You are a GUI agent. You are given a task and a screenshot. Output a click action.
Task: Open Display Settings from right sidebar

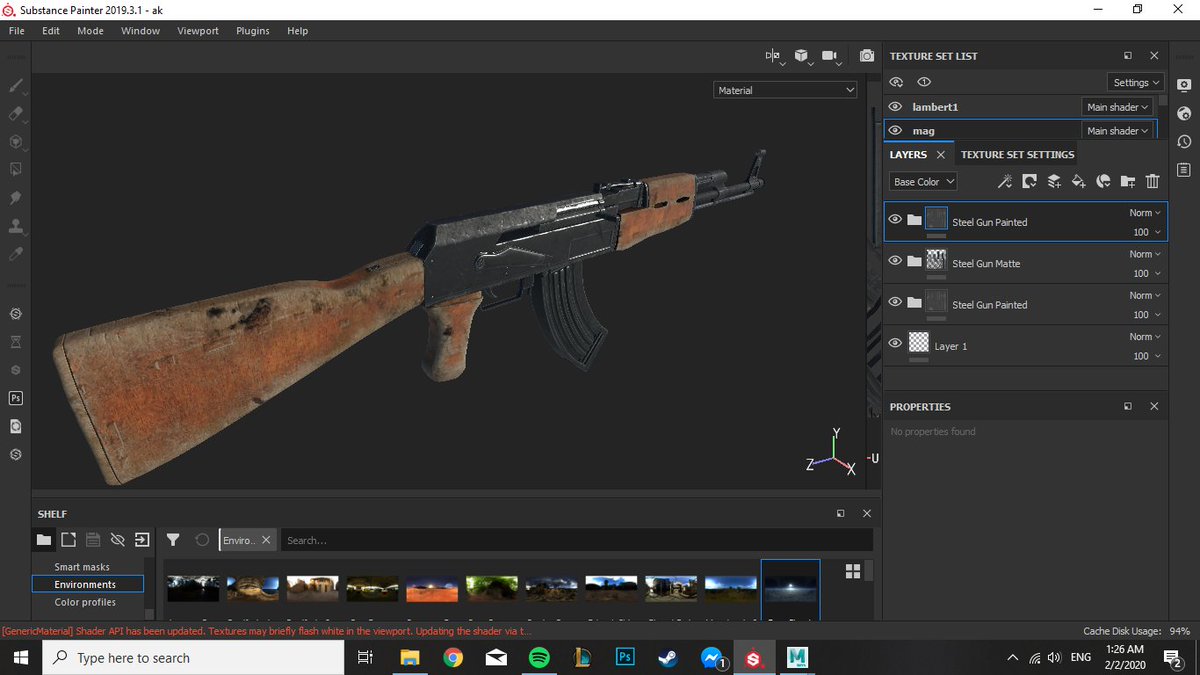[x=1184, y=84]
